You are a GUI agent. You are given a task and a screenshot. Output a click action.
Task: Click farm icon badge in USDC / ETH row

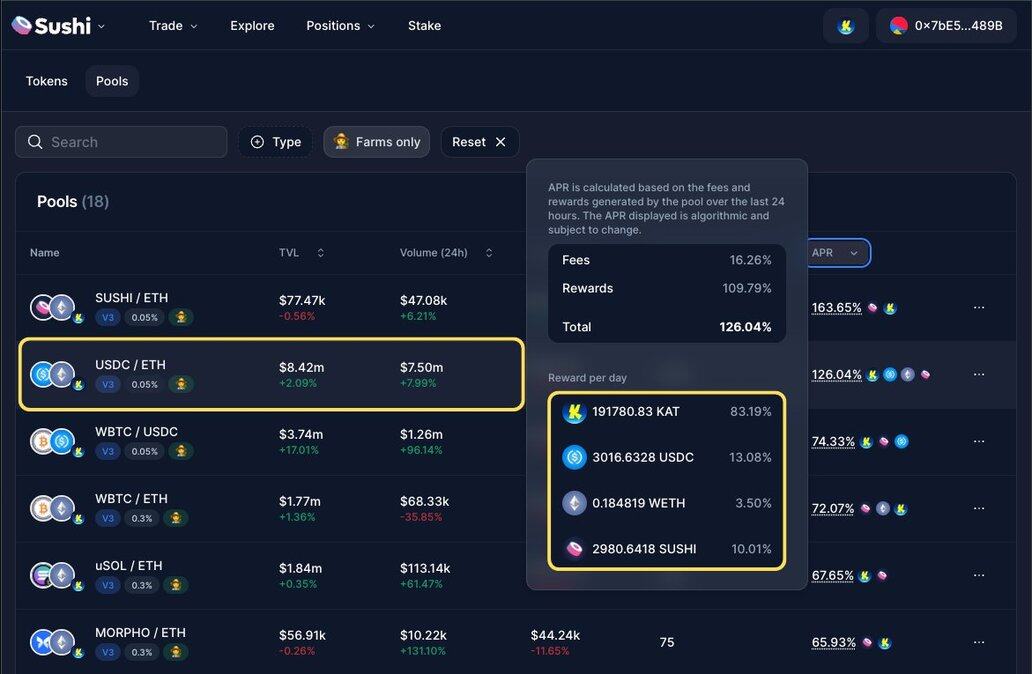tap(181, 384)
